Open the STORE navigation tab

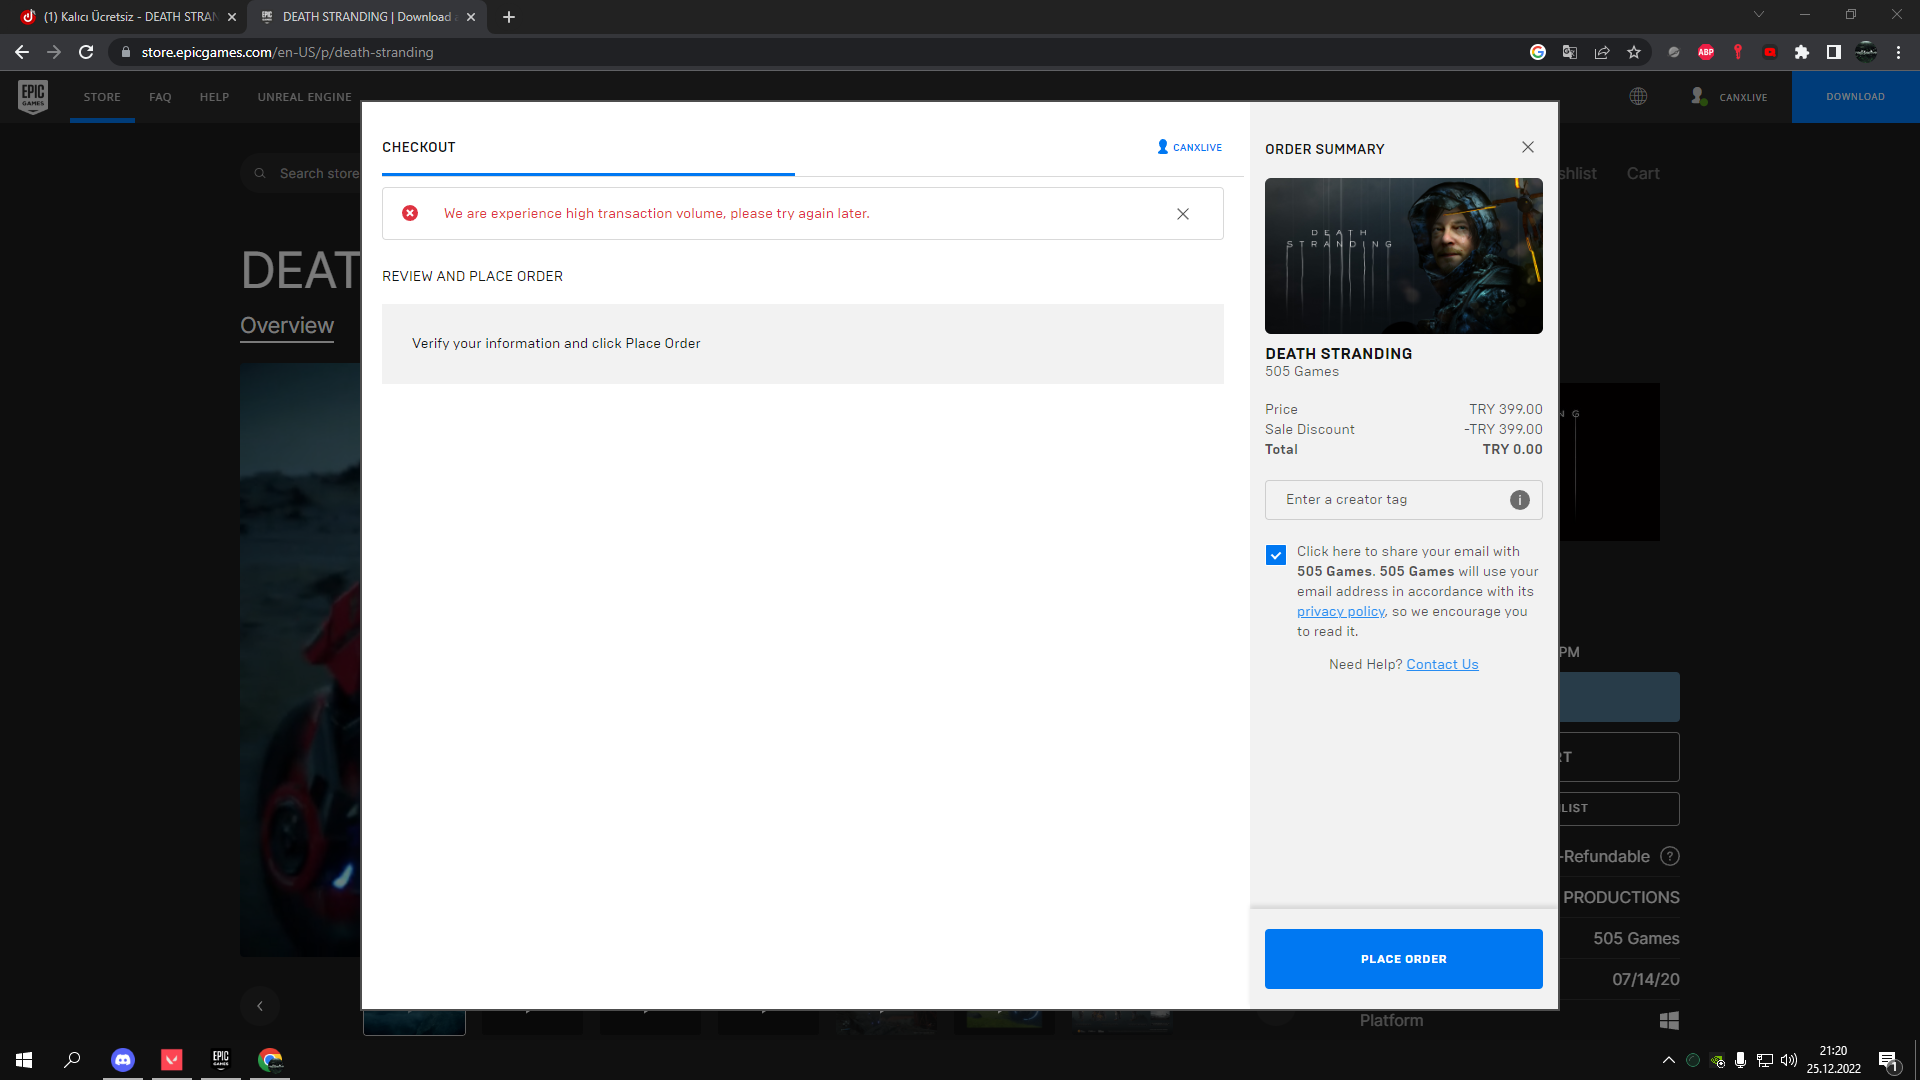click(x=102, y=97)
